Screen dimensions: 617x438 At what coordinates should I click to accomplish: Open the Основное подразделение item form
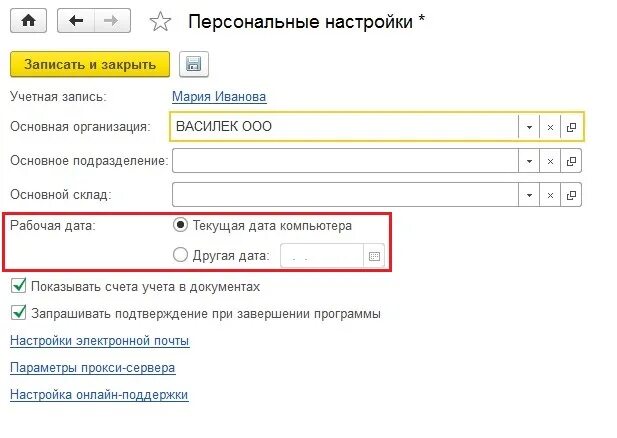(571, 161)
